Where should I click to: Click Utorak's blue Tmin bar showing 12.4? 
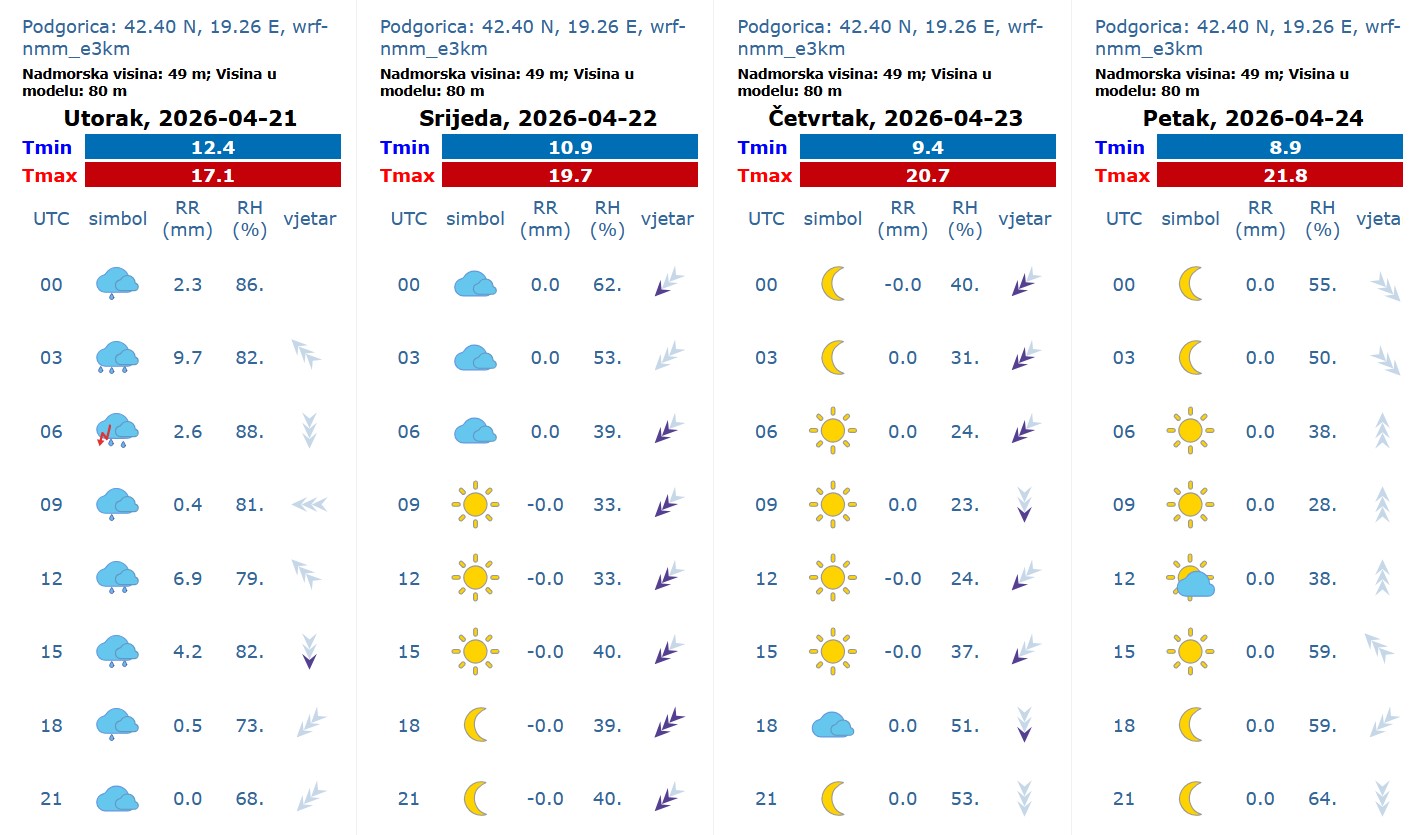coord(213,147)
